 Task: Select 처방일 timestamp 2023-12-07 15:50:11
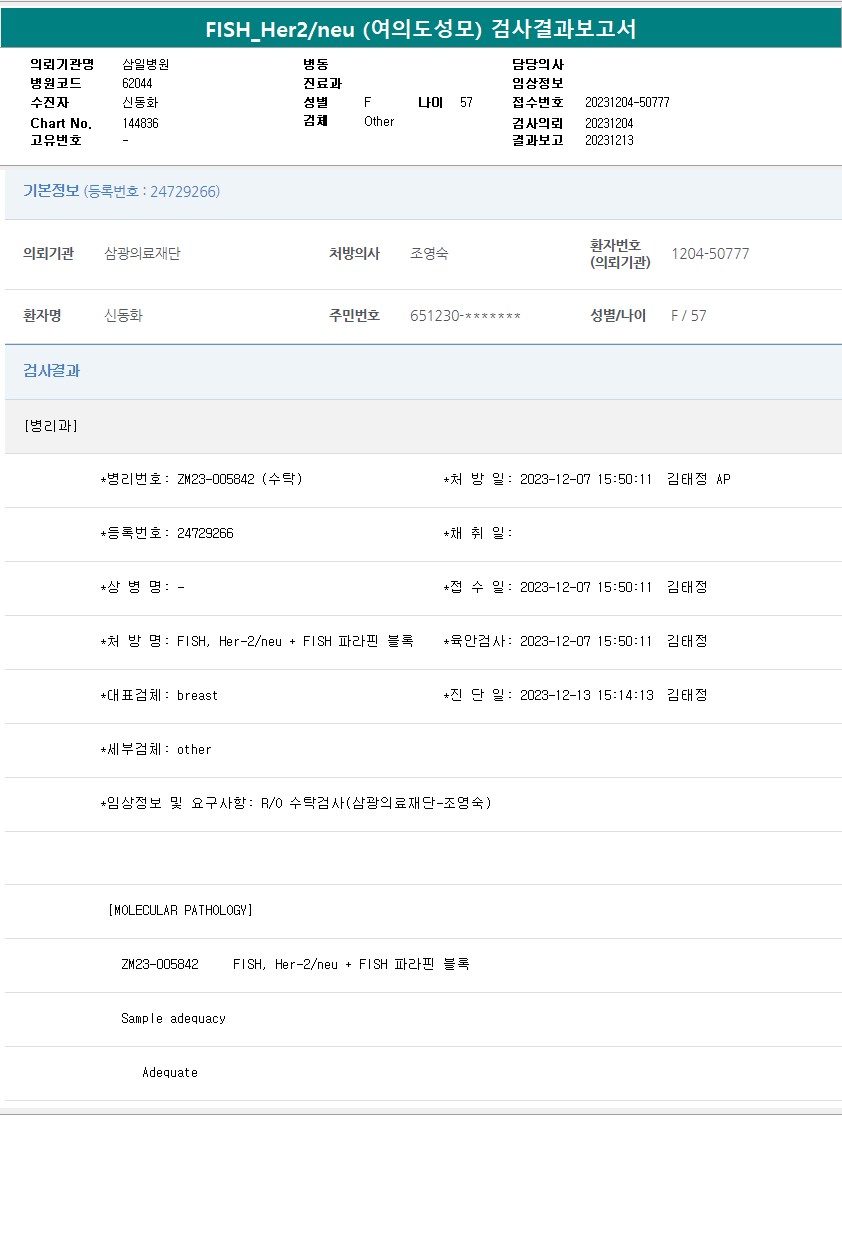tap(586, 479)
